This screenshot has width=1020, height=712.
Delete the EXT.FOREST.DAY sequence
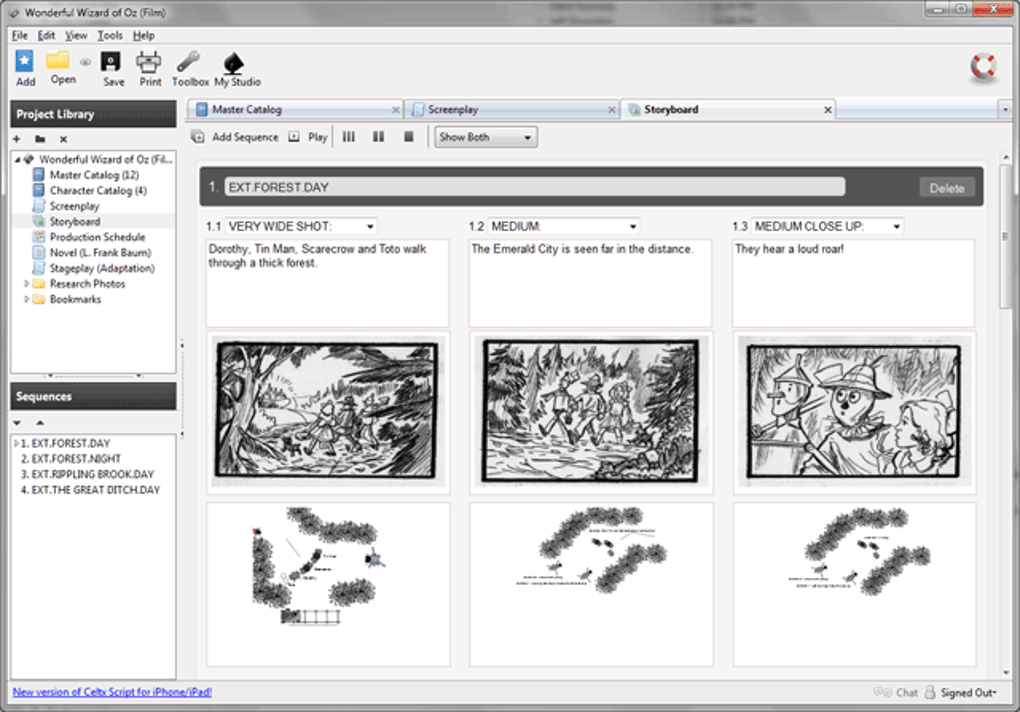(946, 188)
